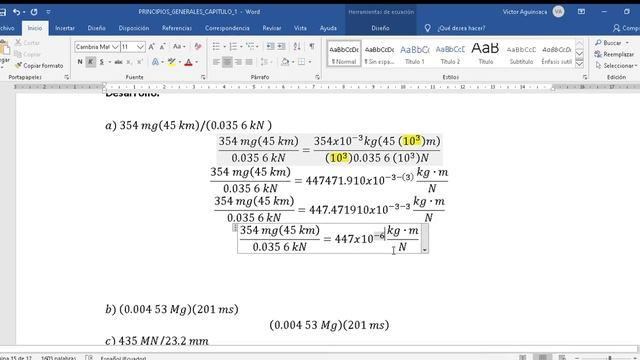Open the Revisar tab
640x360 pixels.
pyautogui.click(x=272, y=28)
